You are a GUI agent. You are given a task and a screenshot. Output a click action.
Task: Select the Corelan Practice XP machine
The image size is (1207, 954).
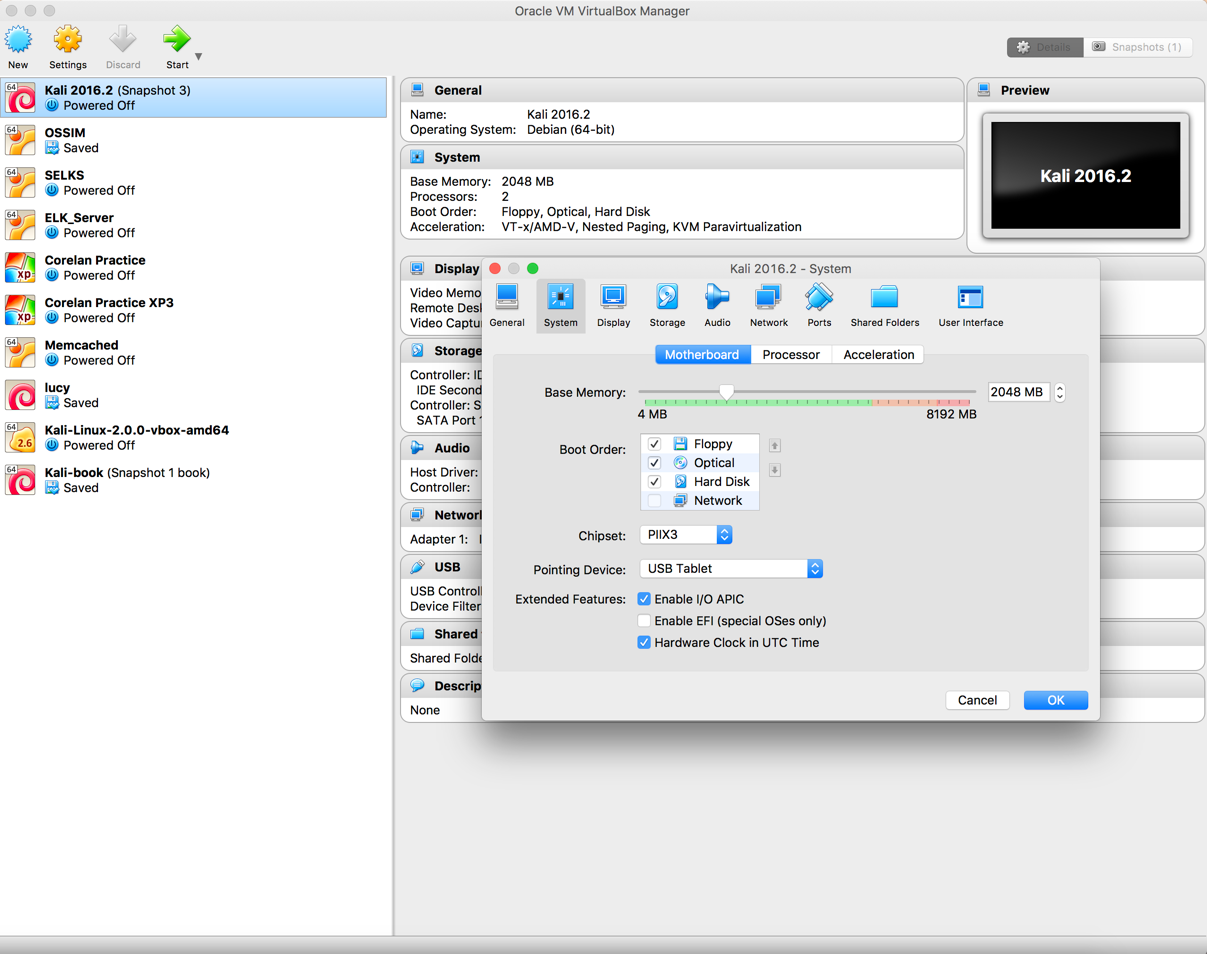point(194,268)
